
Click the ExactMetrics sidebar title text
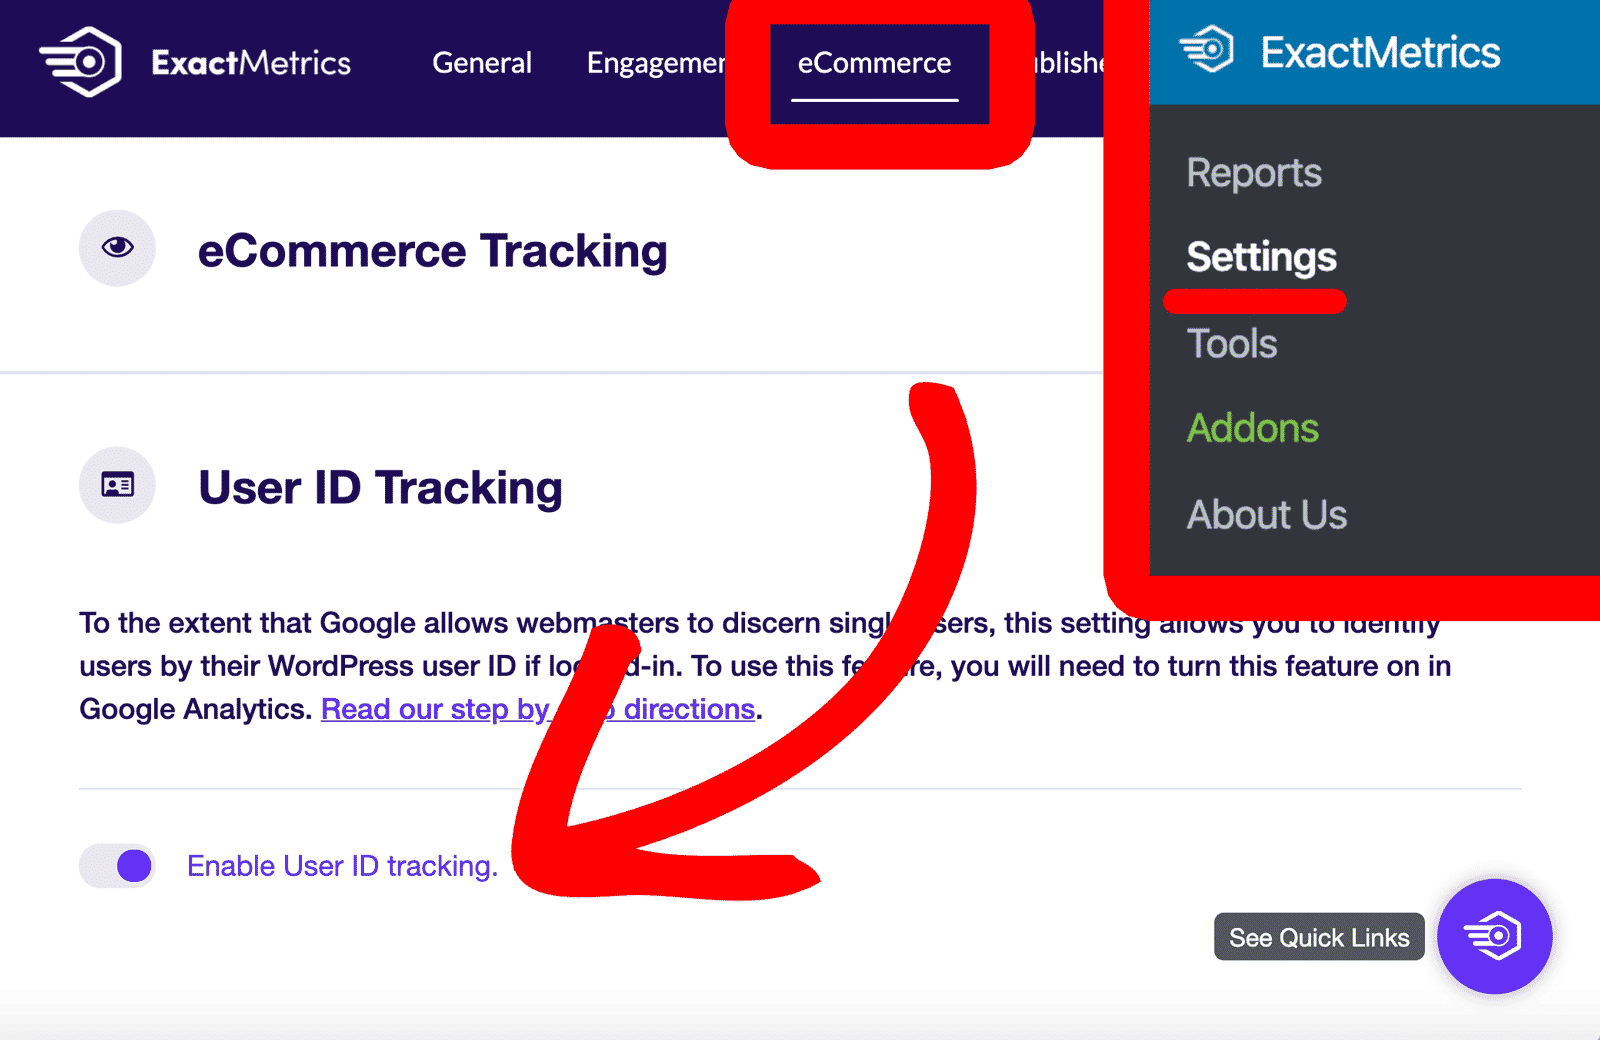pyautogui.click(x=1380, y=52)
